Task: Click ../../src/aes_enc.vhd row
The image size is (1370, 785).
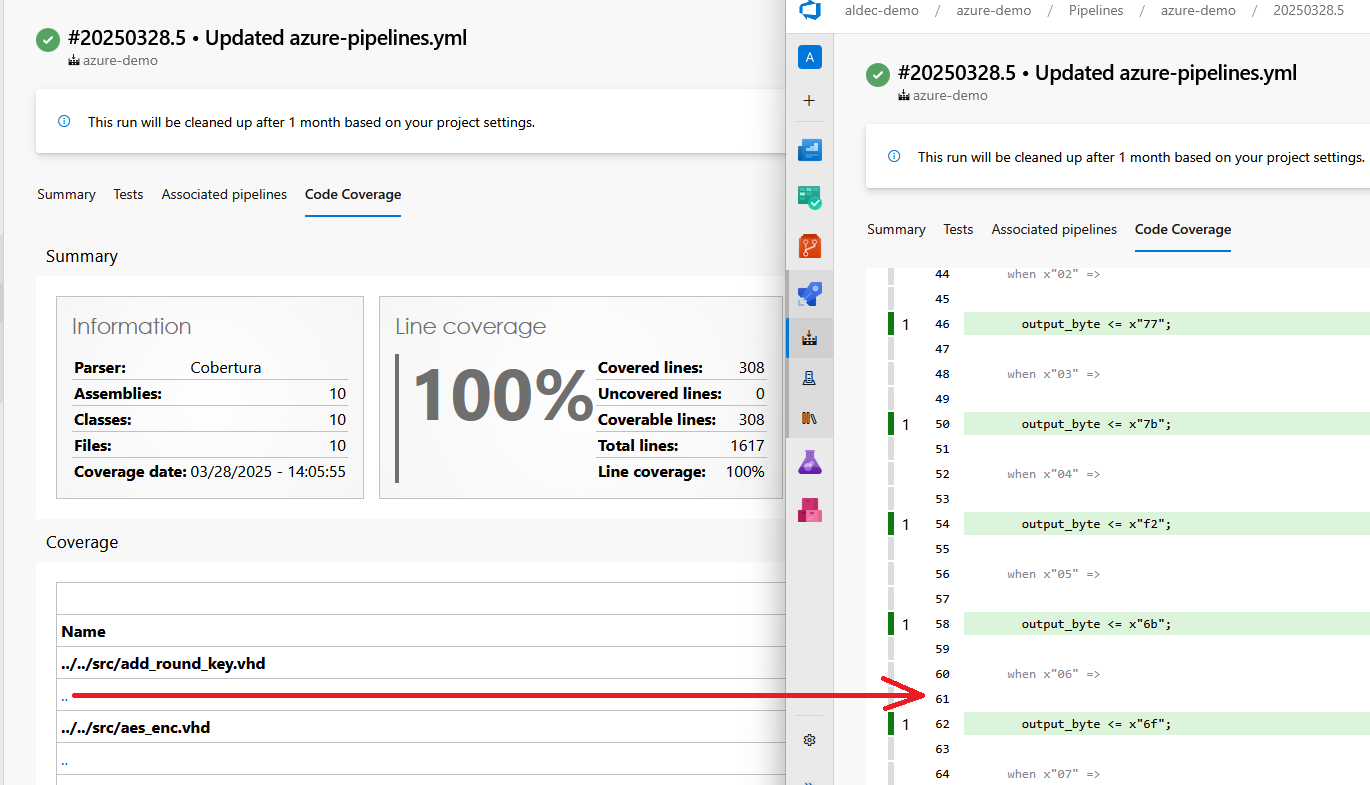Action: click(x=421, y=727)
